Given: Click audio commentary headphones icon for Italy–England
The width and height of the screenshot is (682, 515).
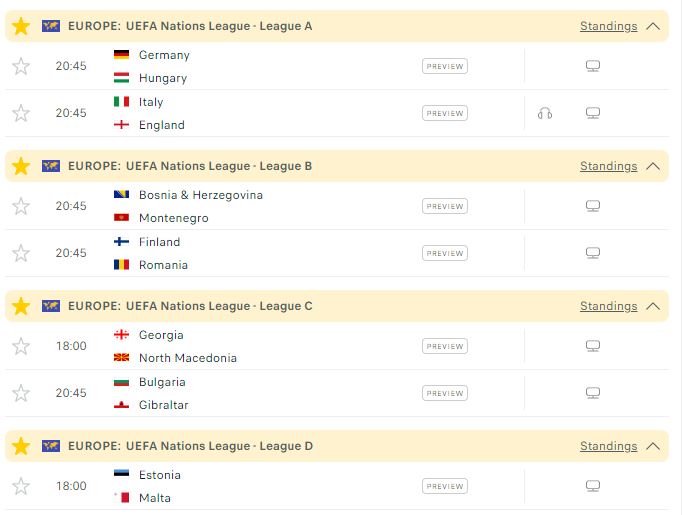Looking at the screenshot, I should pos(545,114).
